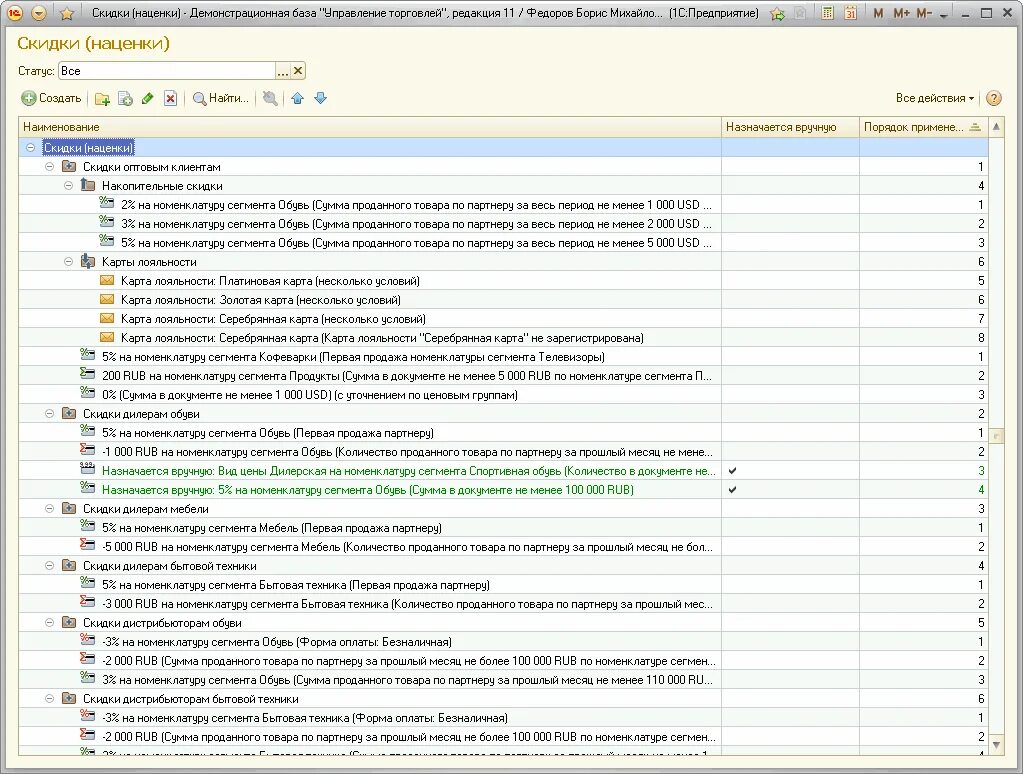This screenshot has width=1023, height=774.
Task: Toggle manual checkmark for 5% Обувь 100 000 RUB row
Action: 733,489
